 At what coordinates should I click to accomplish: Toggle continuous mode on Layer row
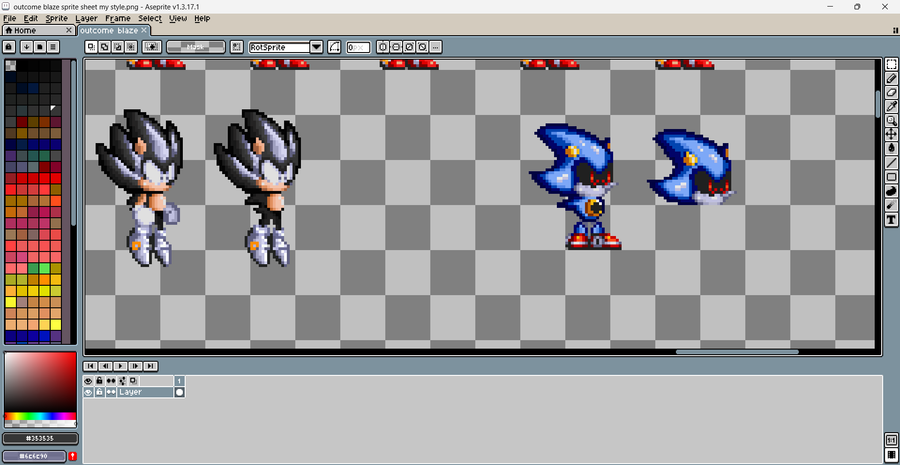(x=111, y=392)
